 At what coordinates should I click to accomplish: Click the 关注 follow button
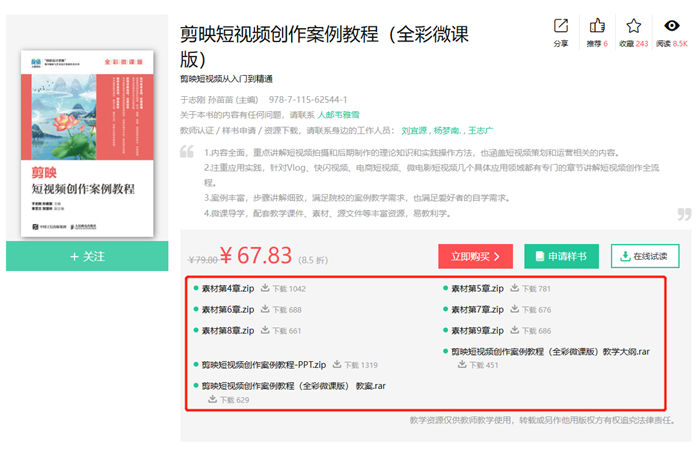click(x=87, y=256)
